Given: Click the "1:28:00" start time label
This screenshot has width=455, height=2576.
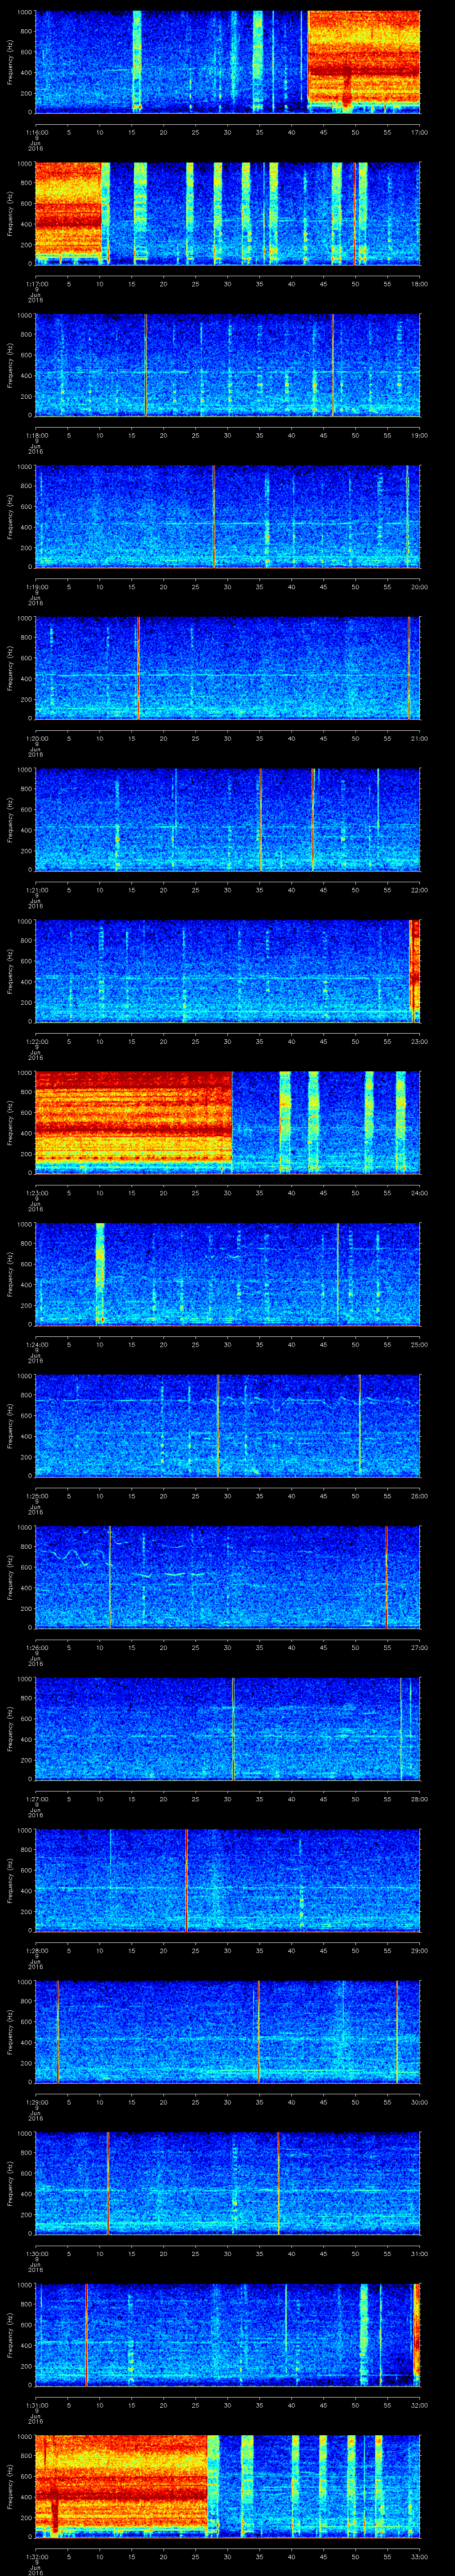Looking at the screenshot, I should 36,1950.
